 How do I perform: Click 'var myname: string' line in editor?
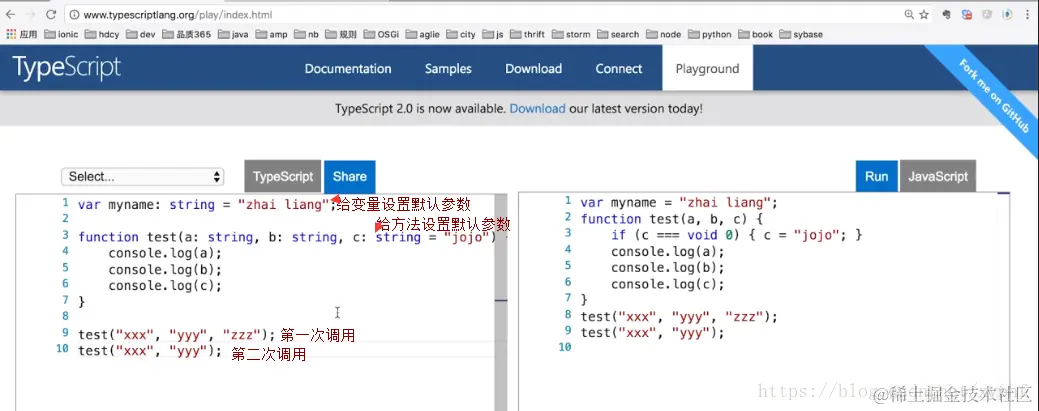pos(207,204)
